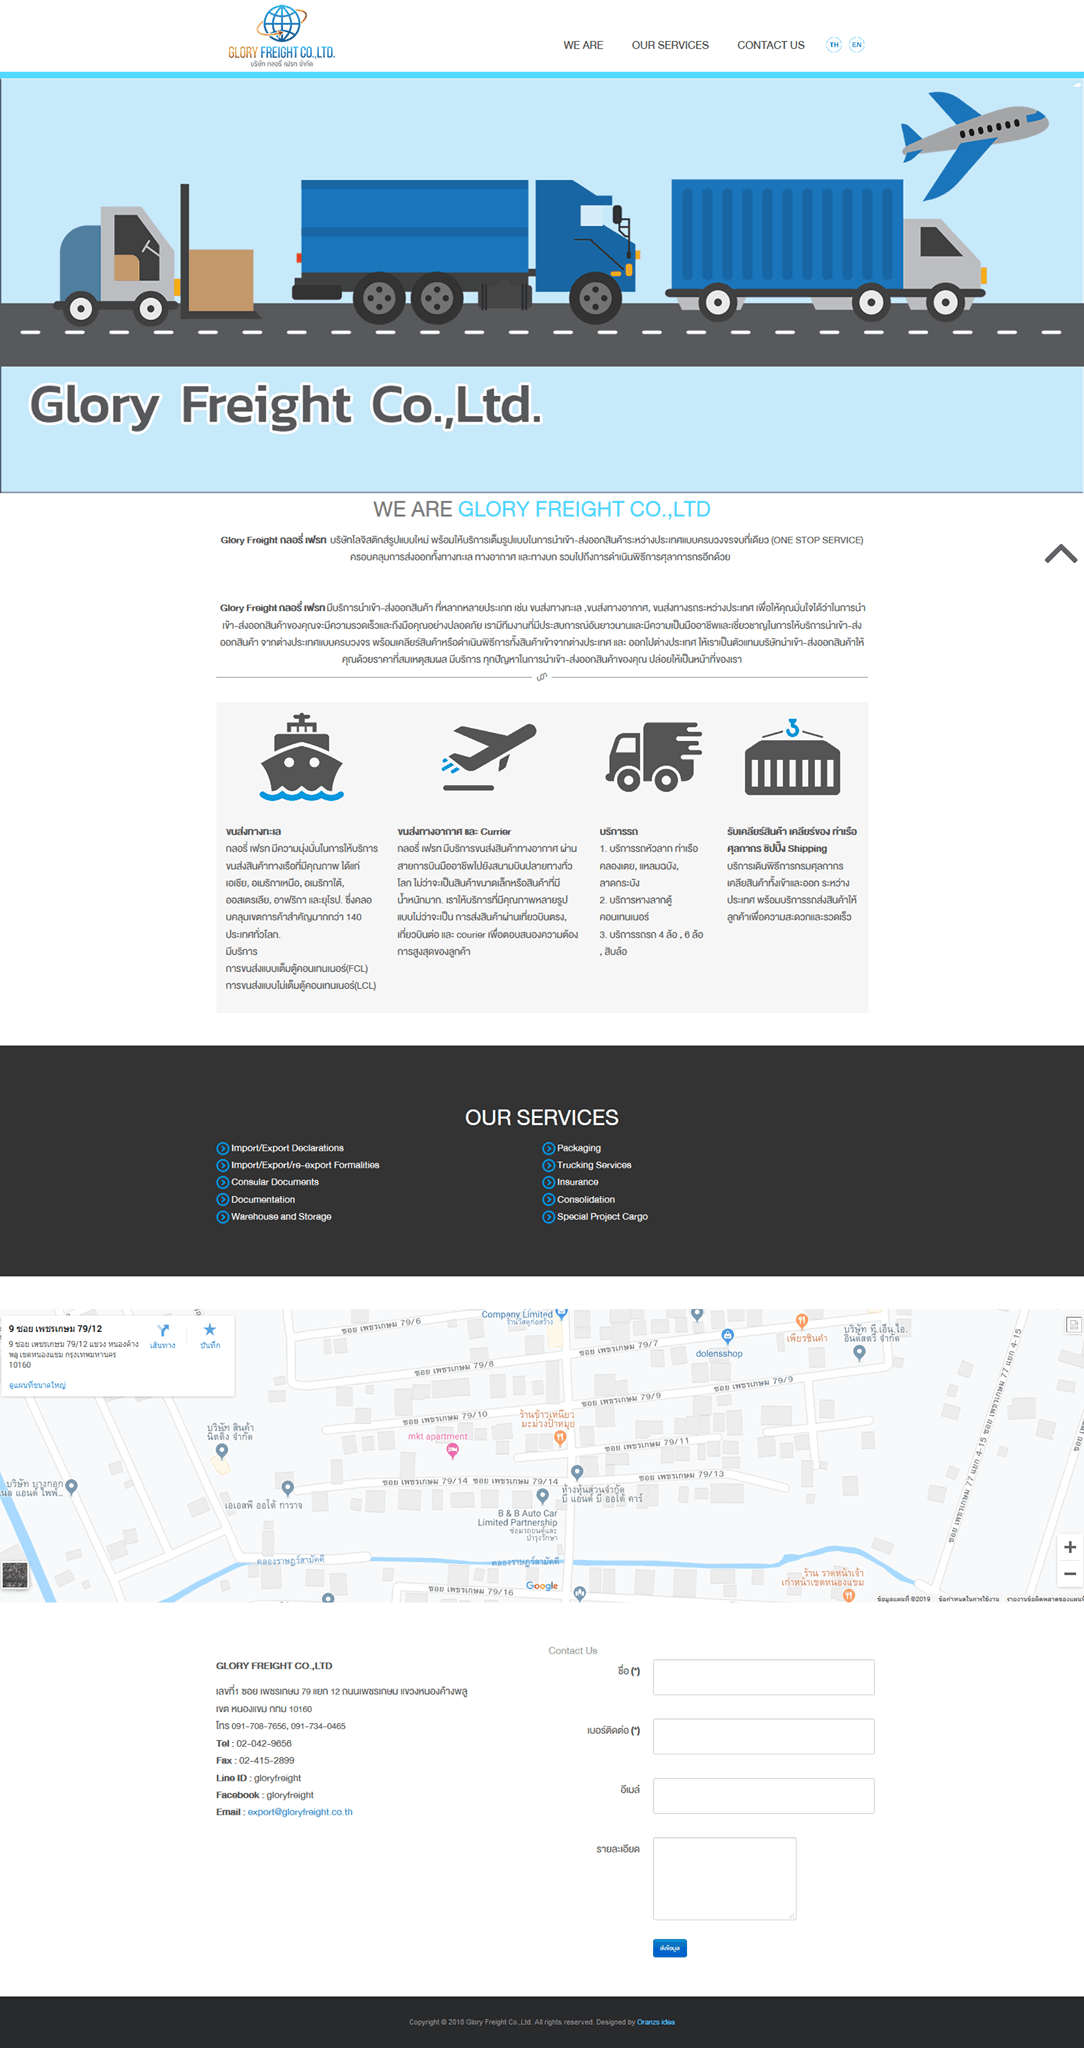Click the map directions arrow icon
This screenshot has width=1084, height=2048.
pyautogui.click(x=163, y=1331)
